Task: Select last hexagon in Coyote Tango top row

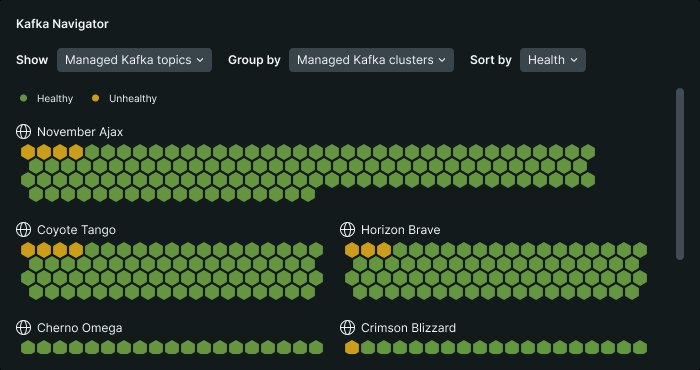Action: [316, 250]
